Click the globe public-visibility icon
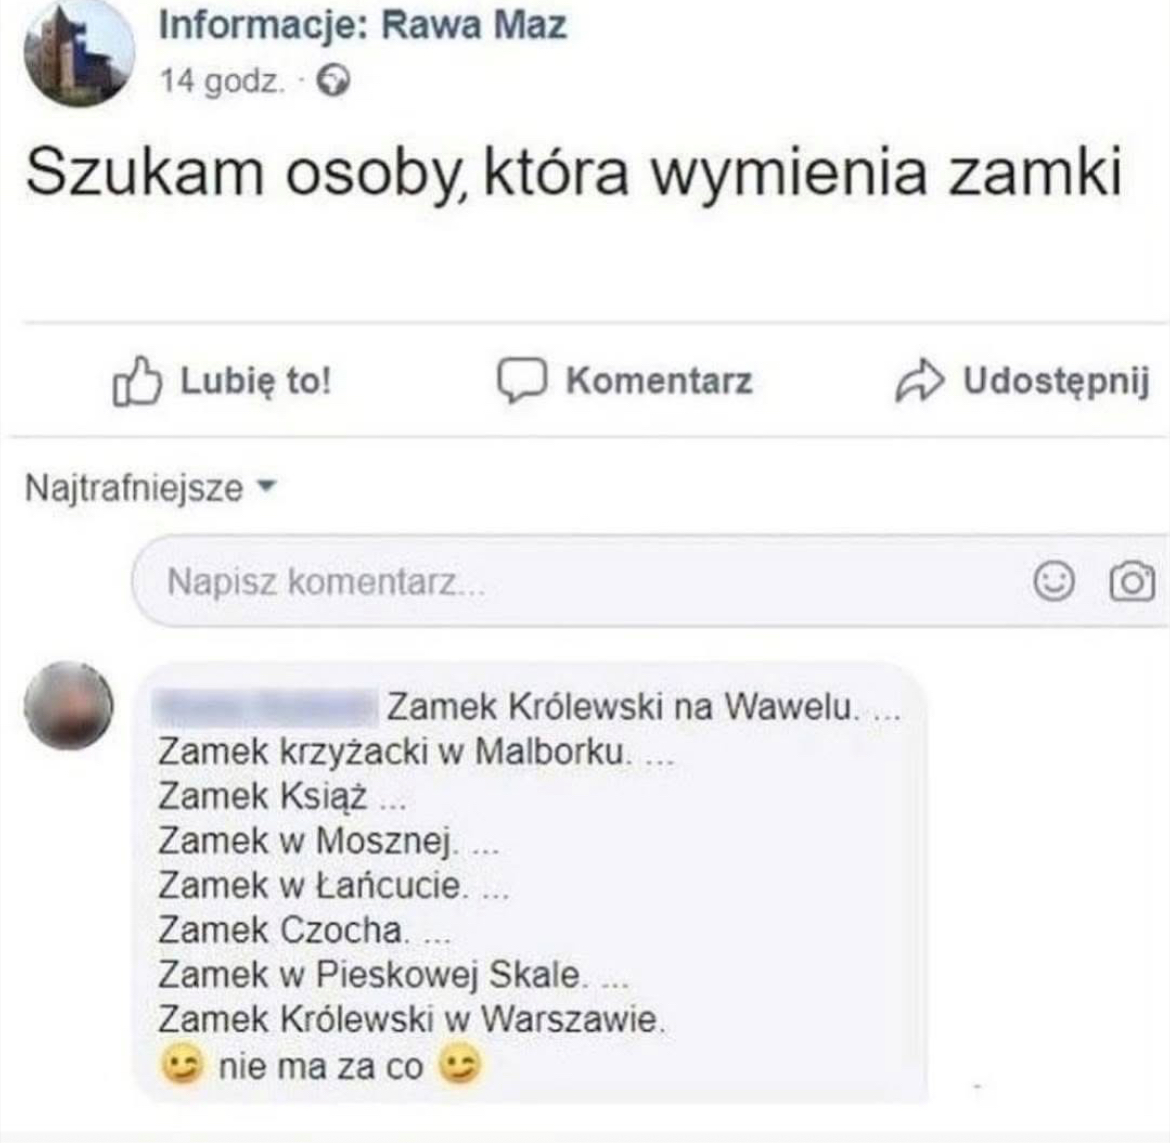Image resolution: width=1170 pixels, height=1143 pixels. pyautogui.click(x=333, y=81)
